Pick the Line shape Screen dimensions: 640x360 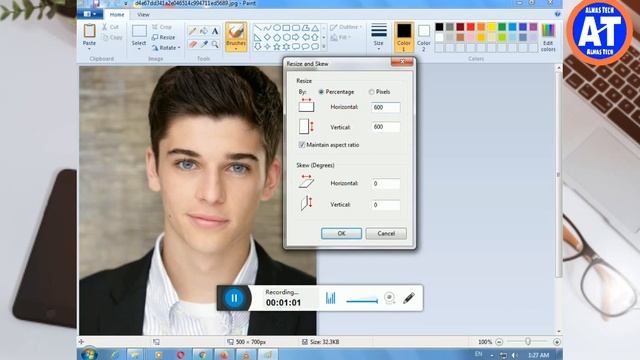258,28
